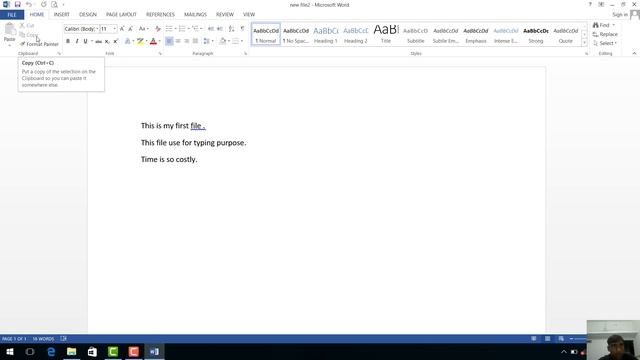Switch to the DESIGN tab

pyautogui.click(x=88, y=15)
